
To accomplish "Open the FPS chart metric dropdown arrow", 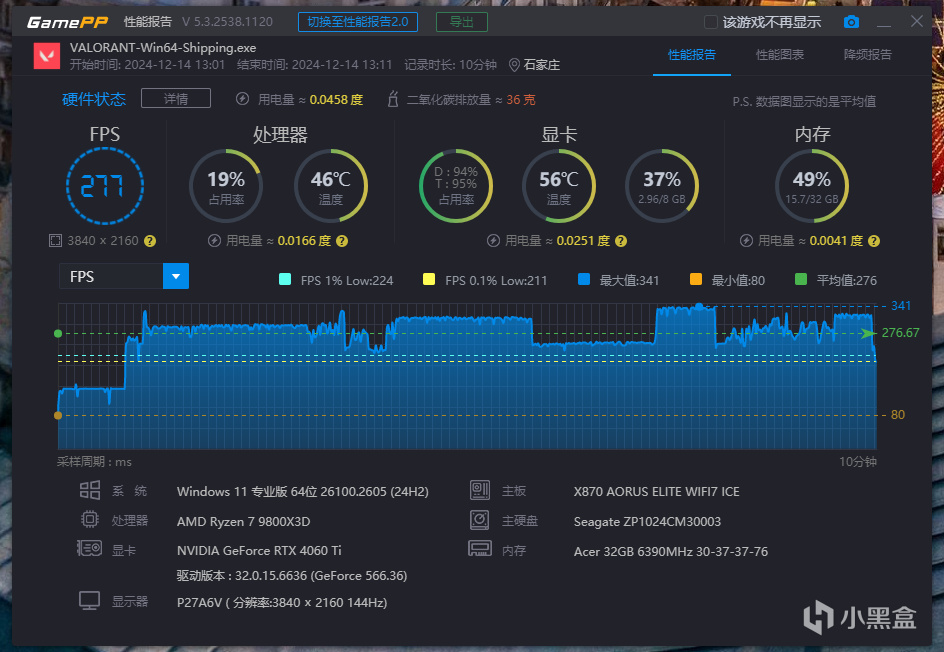I will pos(176,276).
